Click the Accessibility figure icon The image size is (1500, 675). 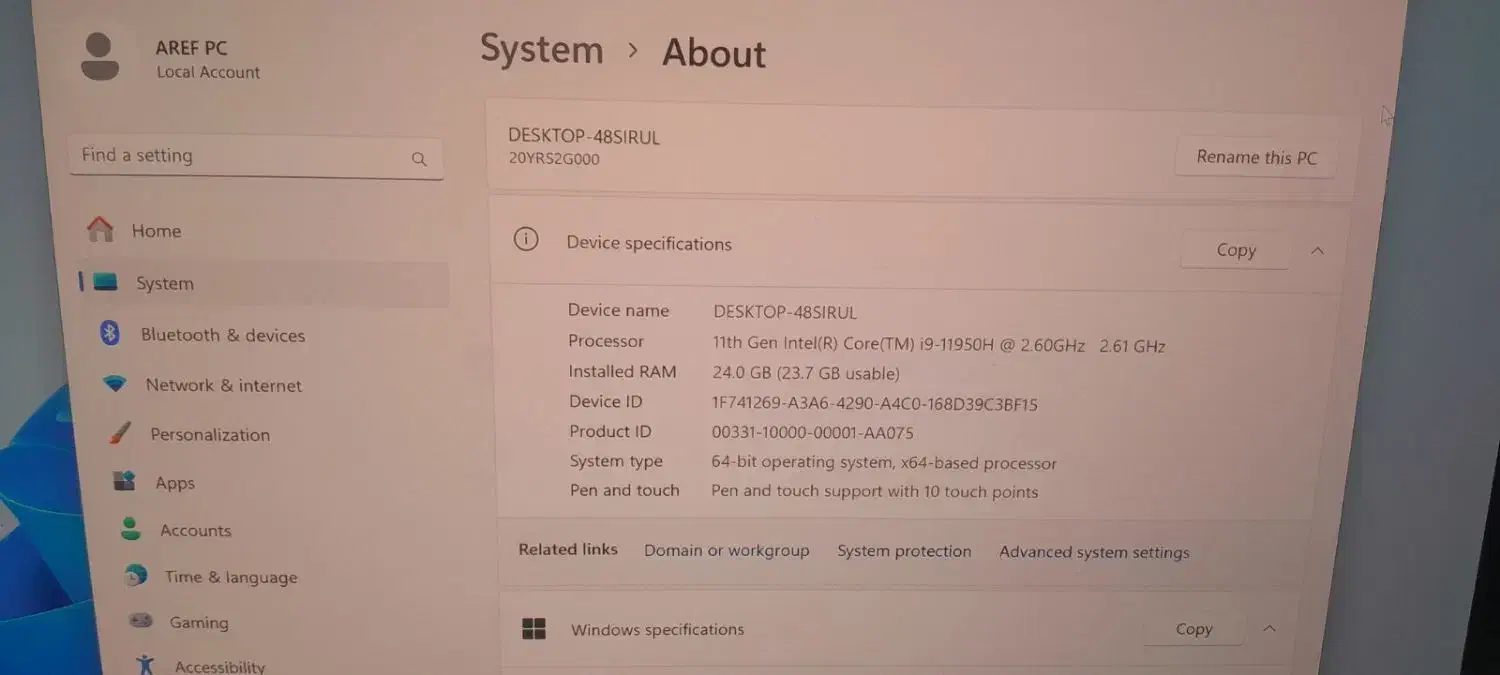coord(146,665)
